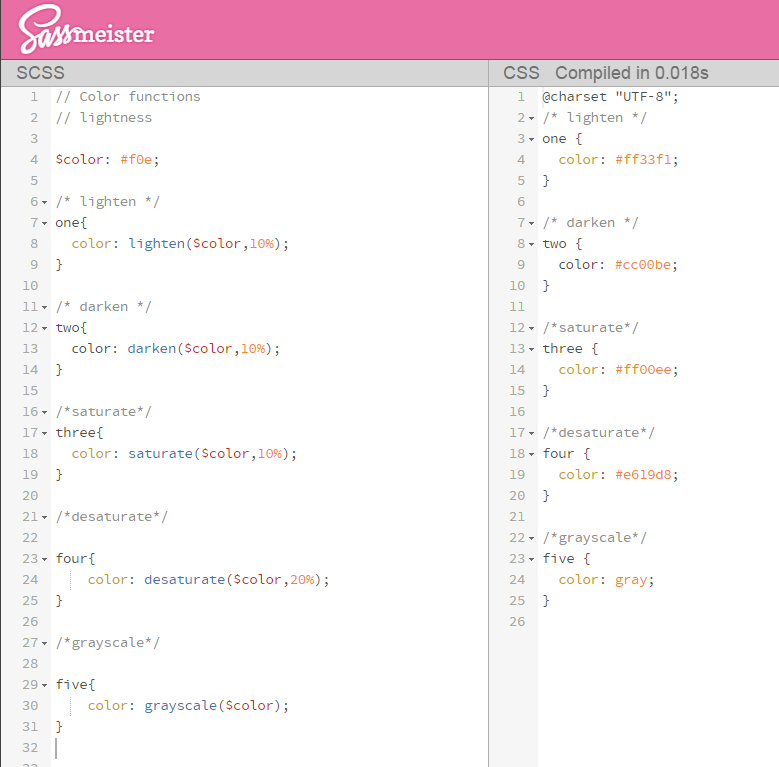Collapse fold arrow on SCSS line 7
Screen dimensions: 779x767
click(x=45, y=224)
